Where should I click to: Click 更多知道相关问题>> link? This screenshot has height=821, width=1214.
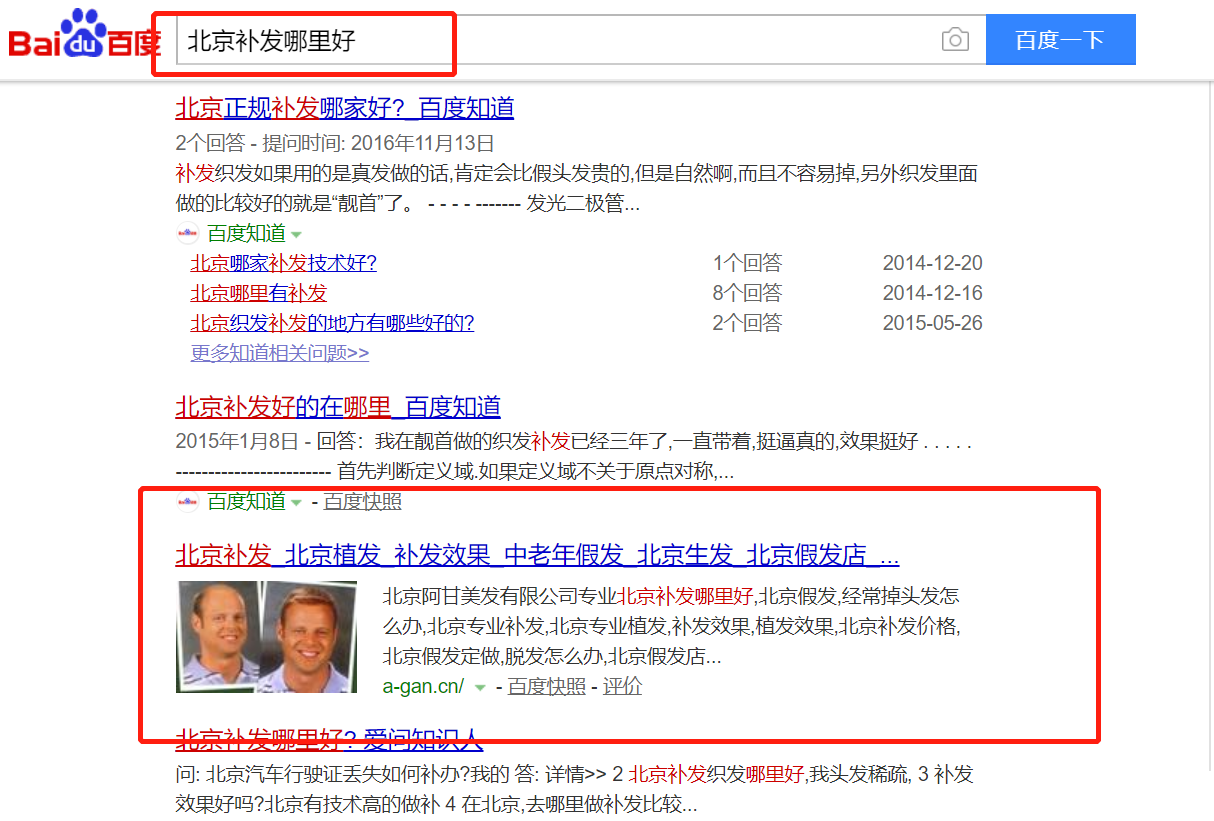[280, 353]
